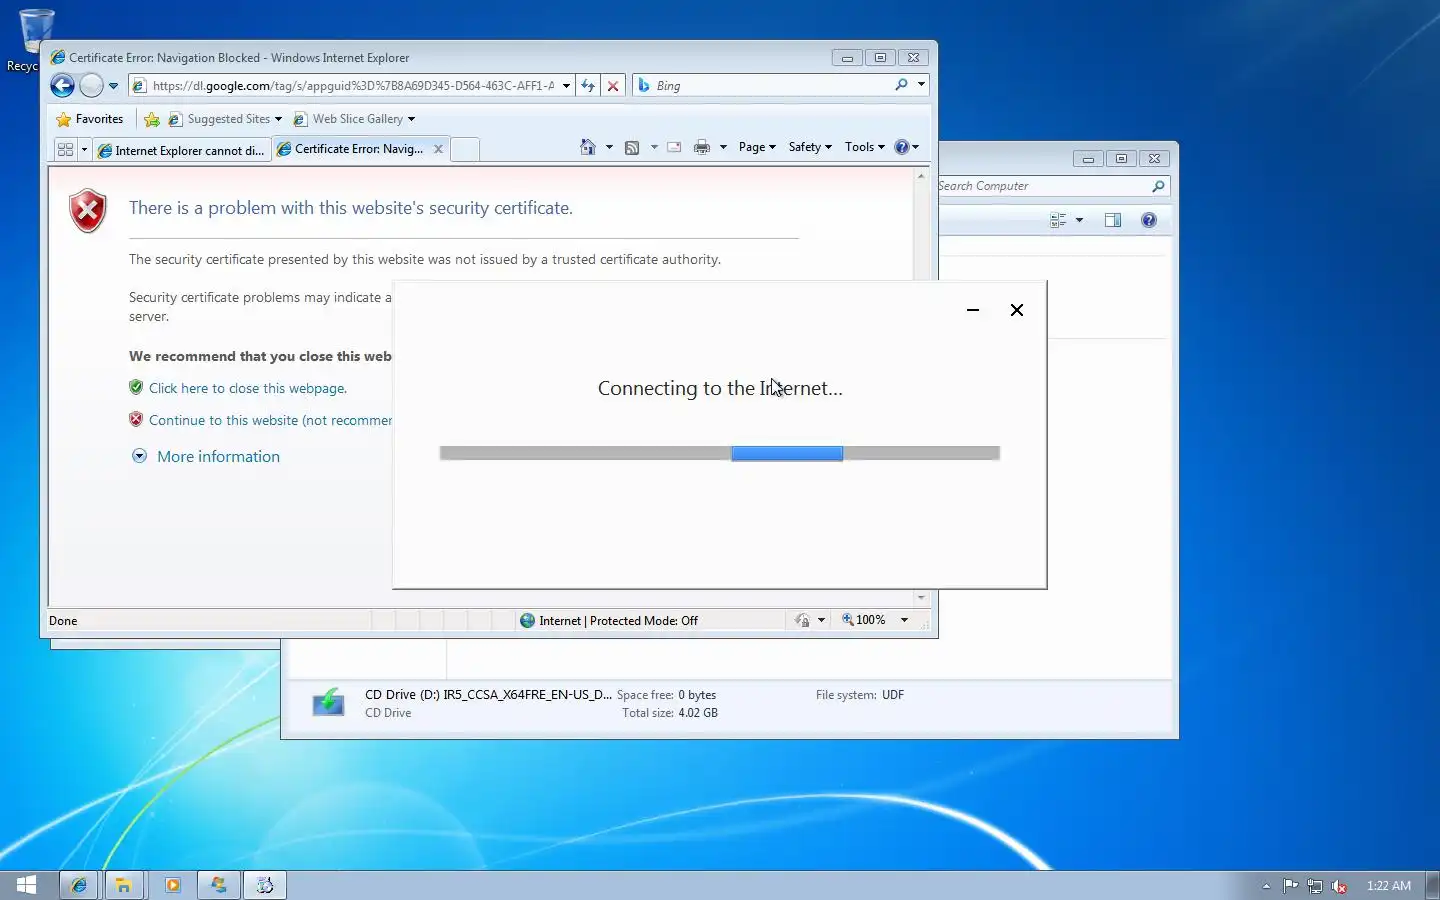Change view icon in Computer window
This screenshot has width=1440, height=900.
(x=1059, y=220)
